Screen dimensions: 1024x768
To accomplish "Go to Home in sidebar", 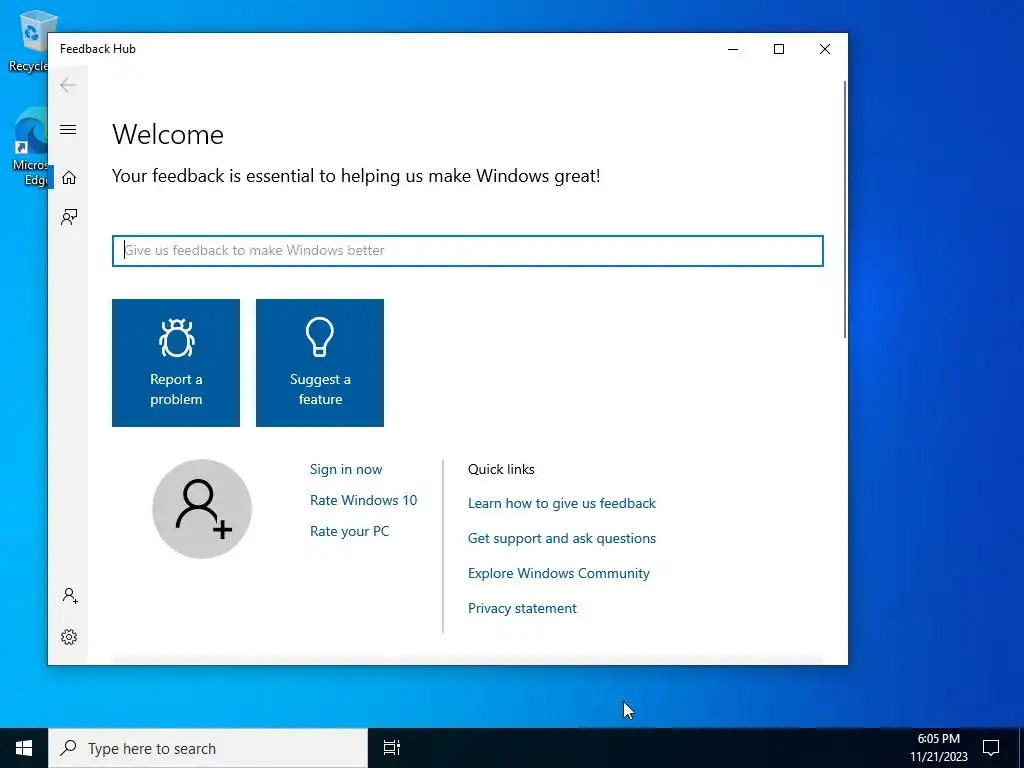I will pos(69,178).
